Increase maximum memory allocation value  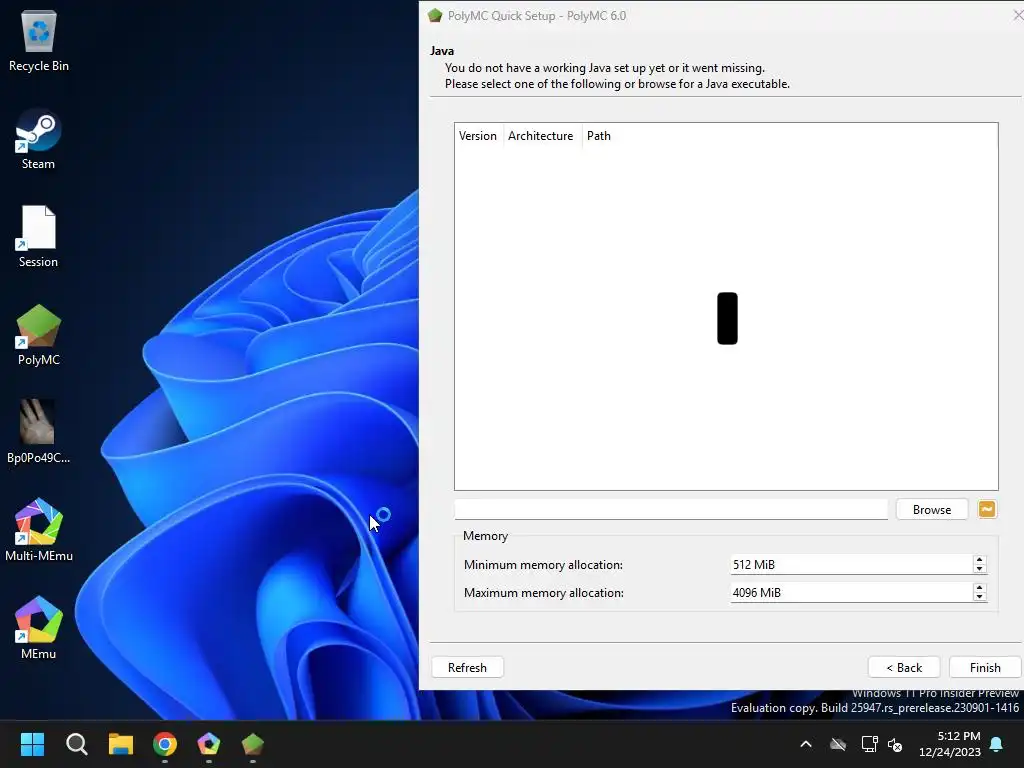point(979,588)
